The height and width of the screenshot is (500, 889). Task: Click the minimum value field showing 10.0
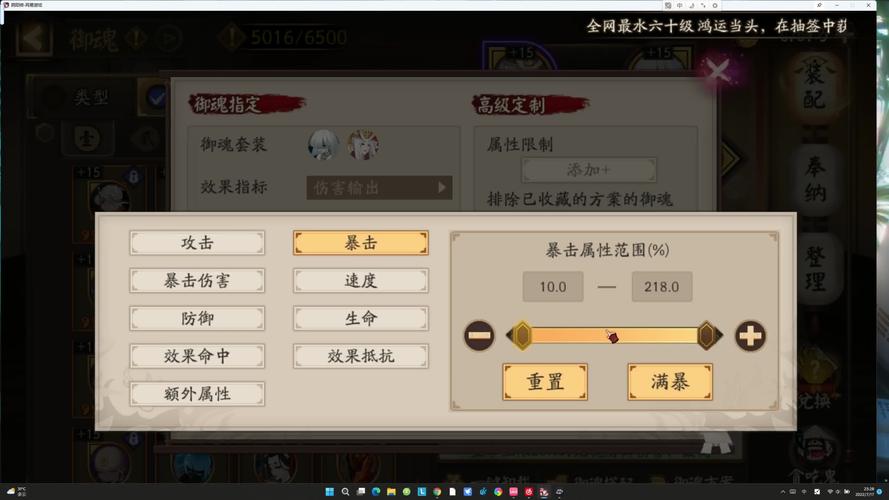pyautogui.click(x=553, y=287)
